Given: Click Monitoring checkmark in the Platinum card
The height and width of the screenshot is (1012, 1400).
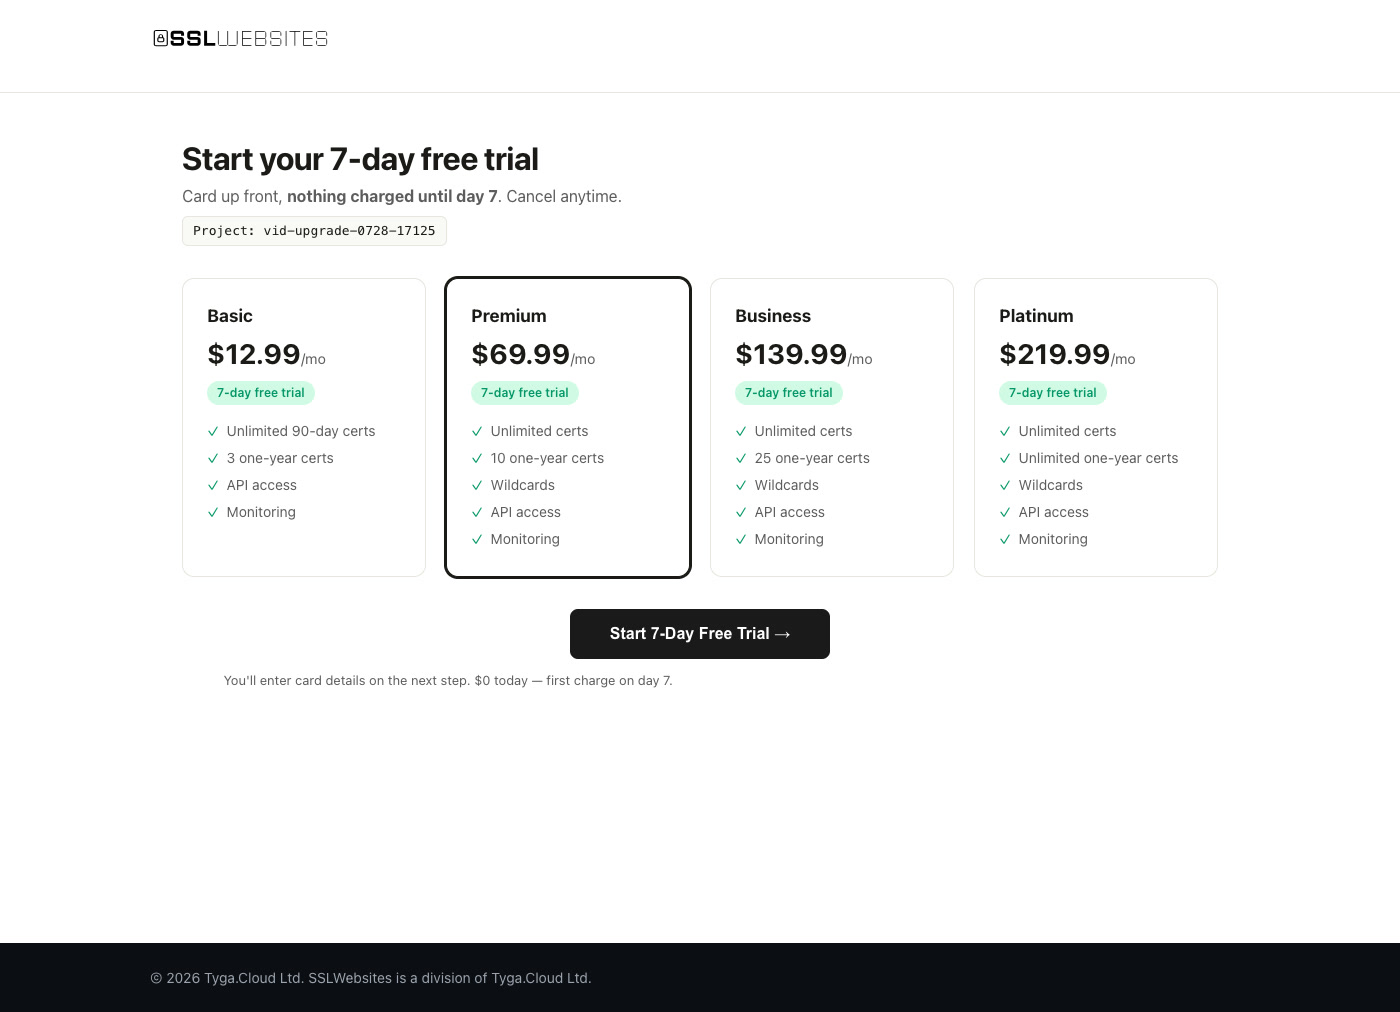Looking at the screenshot, I should tap(1005, 540).
